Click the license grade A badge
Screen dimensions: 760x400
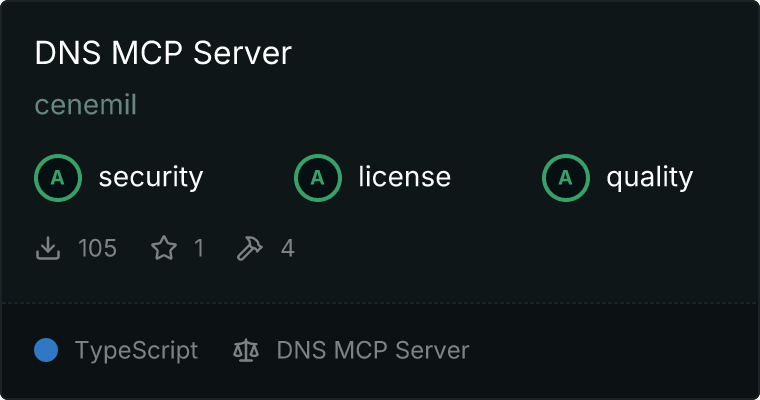318,178
